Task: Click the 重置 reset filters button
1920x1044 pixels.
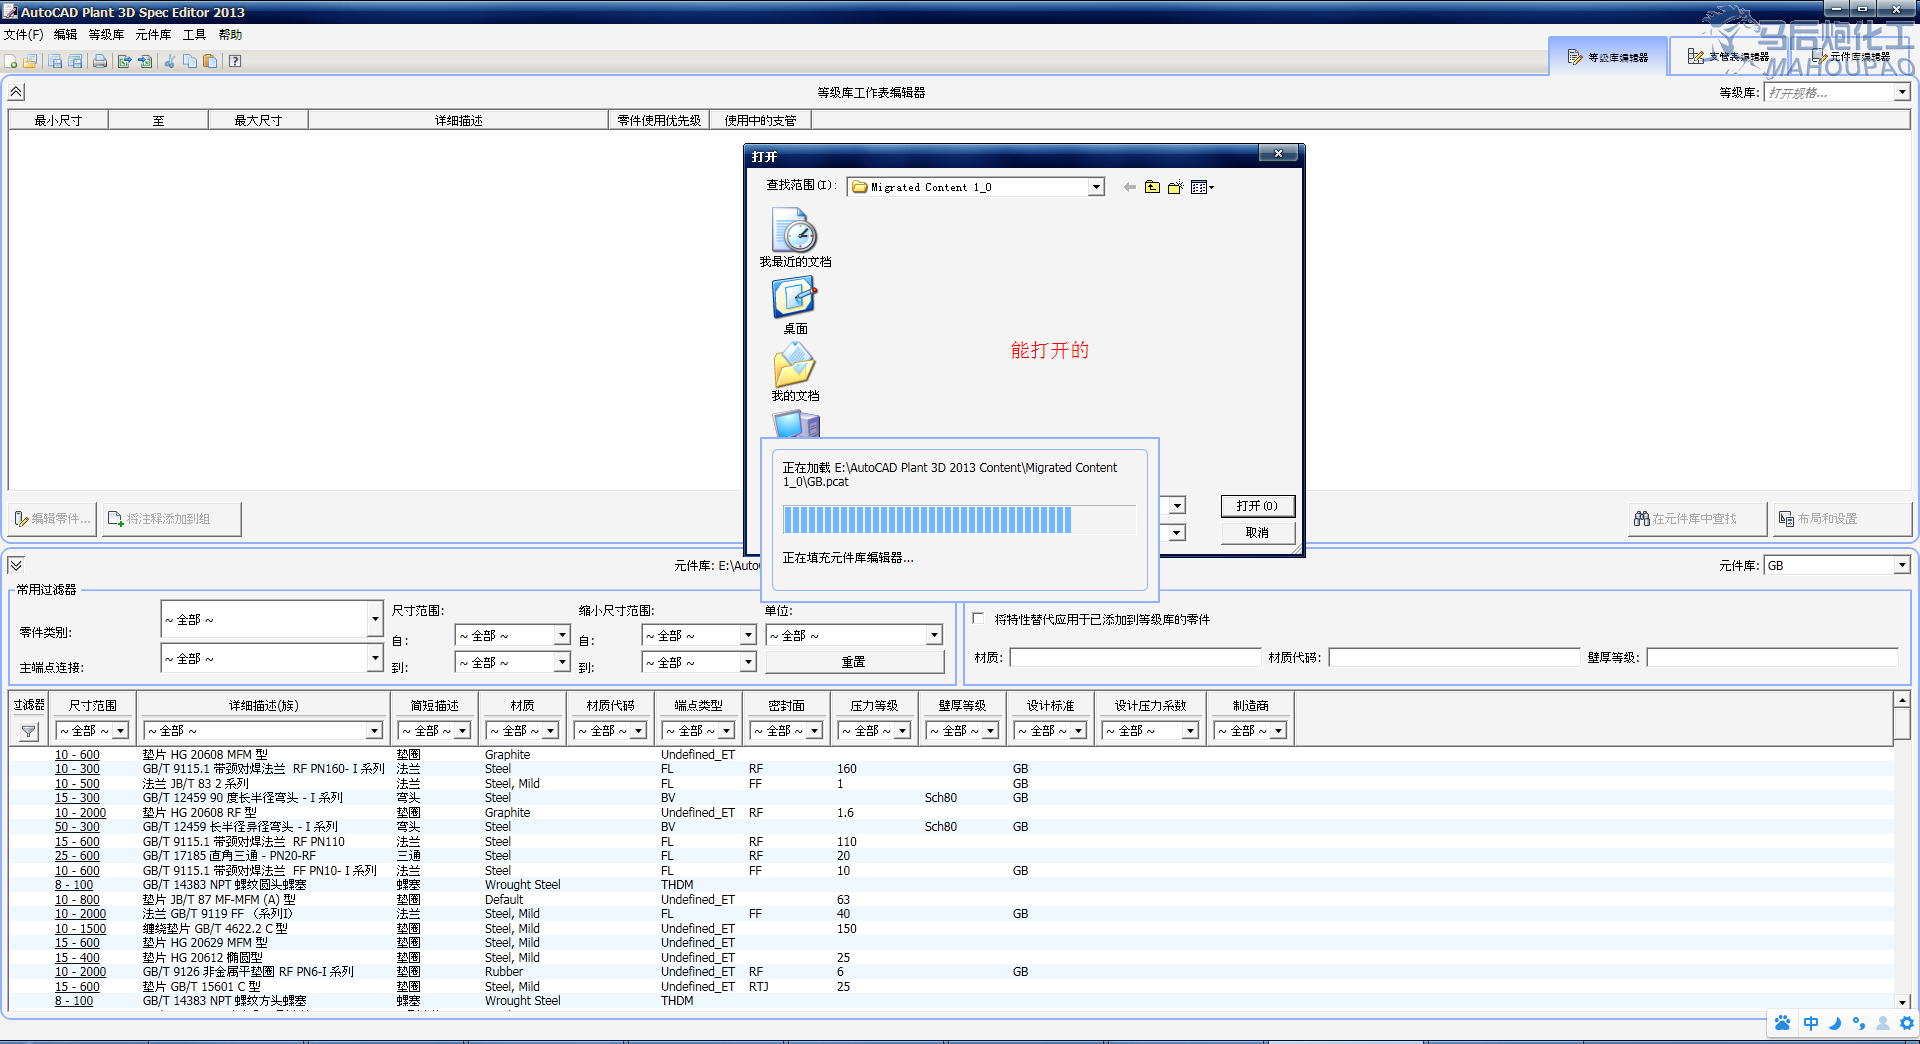Action: tap(854, 662)
